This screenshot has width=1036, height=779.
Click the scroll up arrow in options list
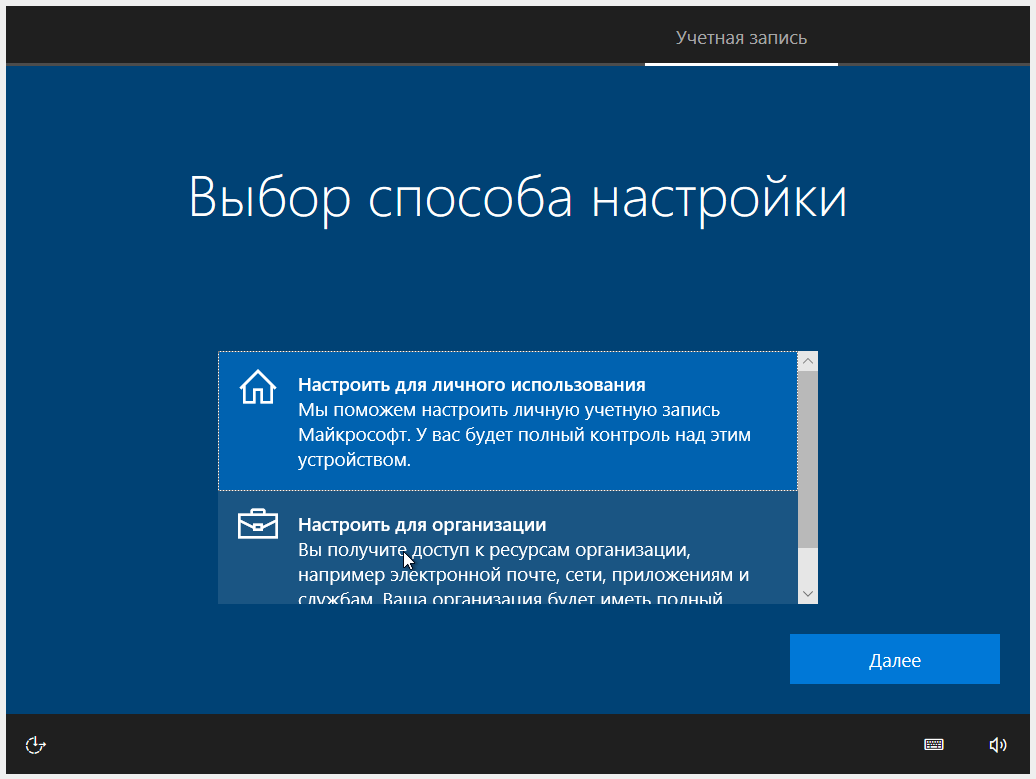coord(808,361)
